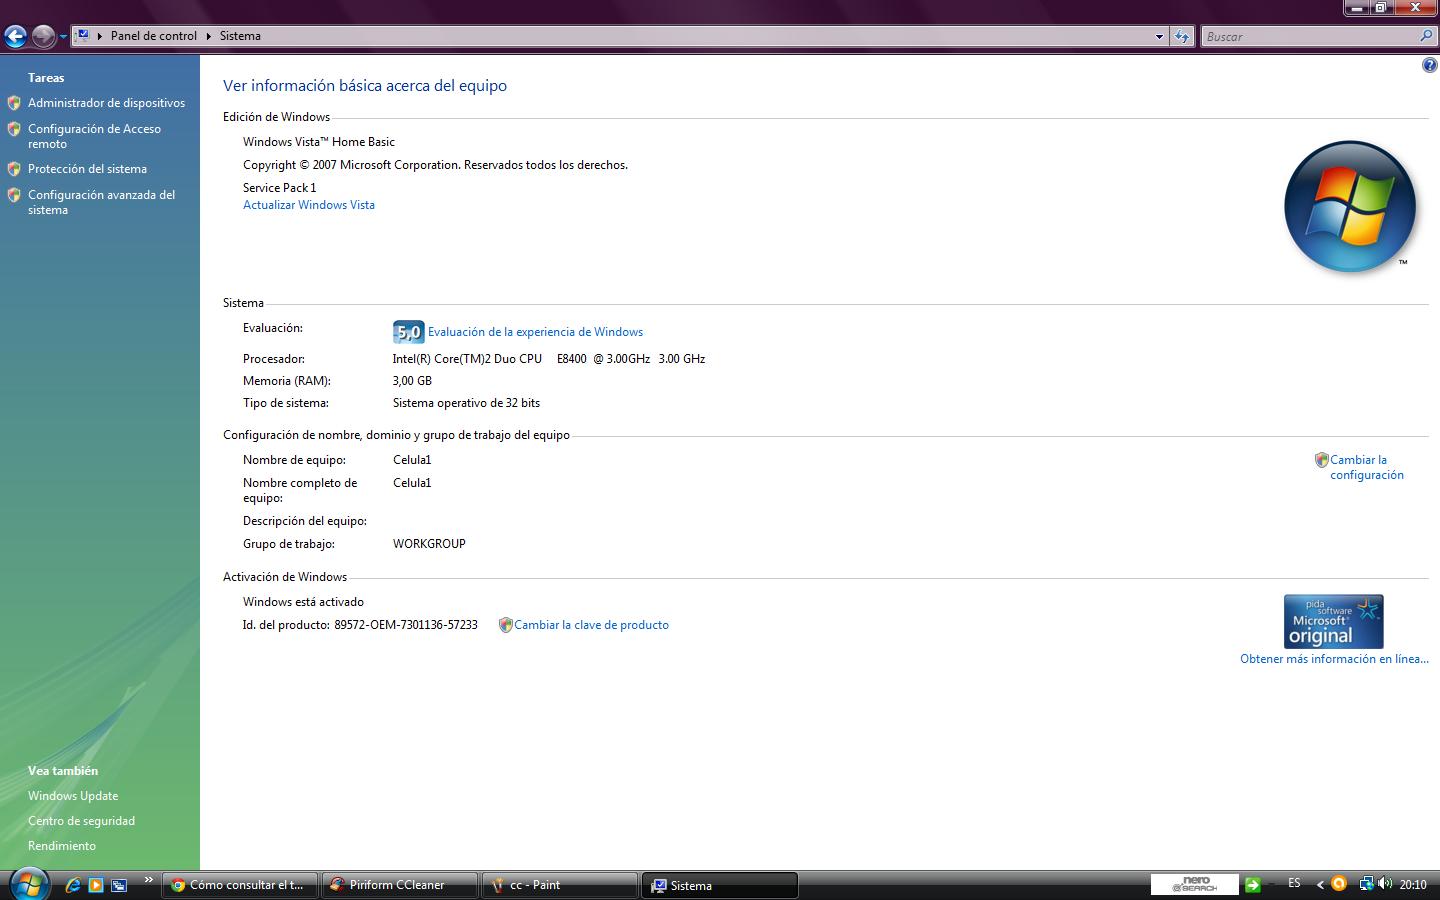1440x900 pixels.
Task: Expand the Quick Launch overflow chevron
Action: pos(149,880)
